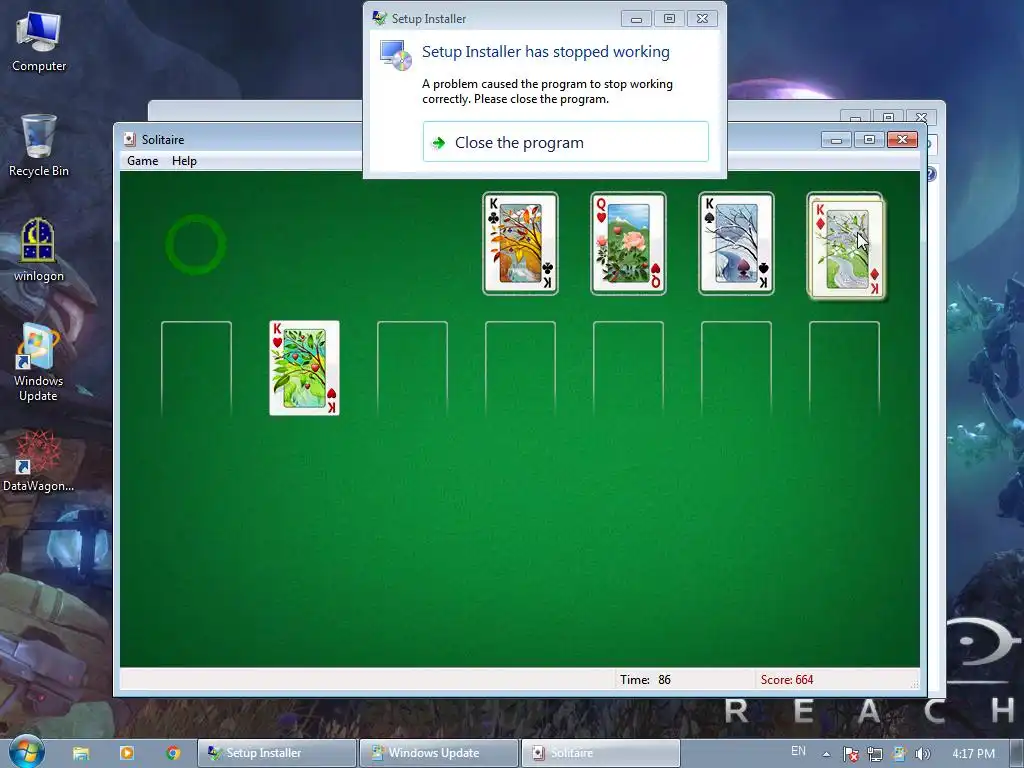Screen dimensions: 1024x768
Task: Open Windows Explorer from taskbar
Action: coord(81,753)
